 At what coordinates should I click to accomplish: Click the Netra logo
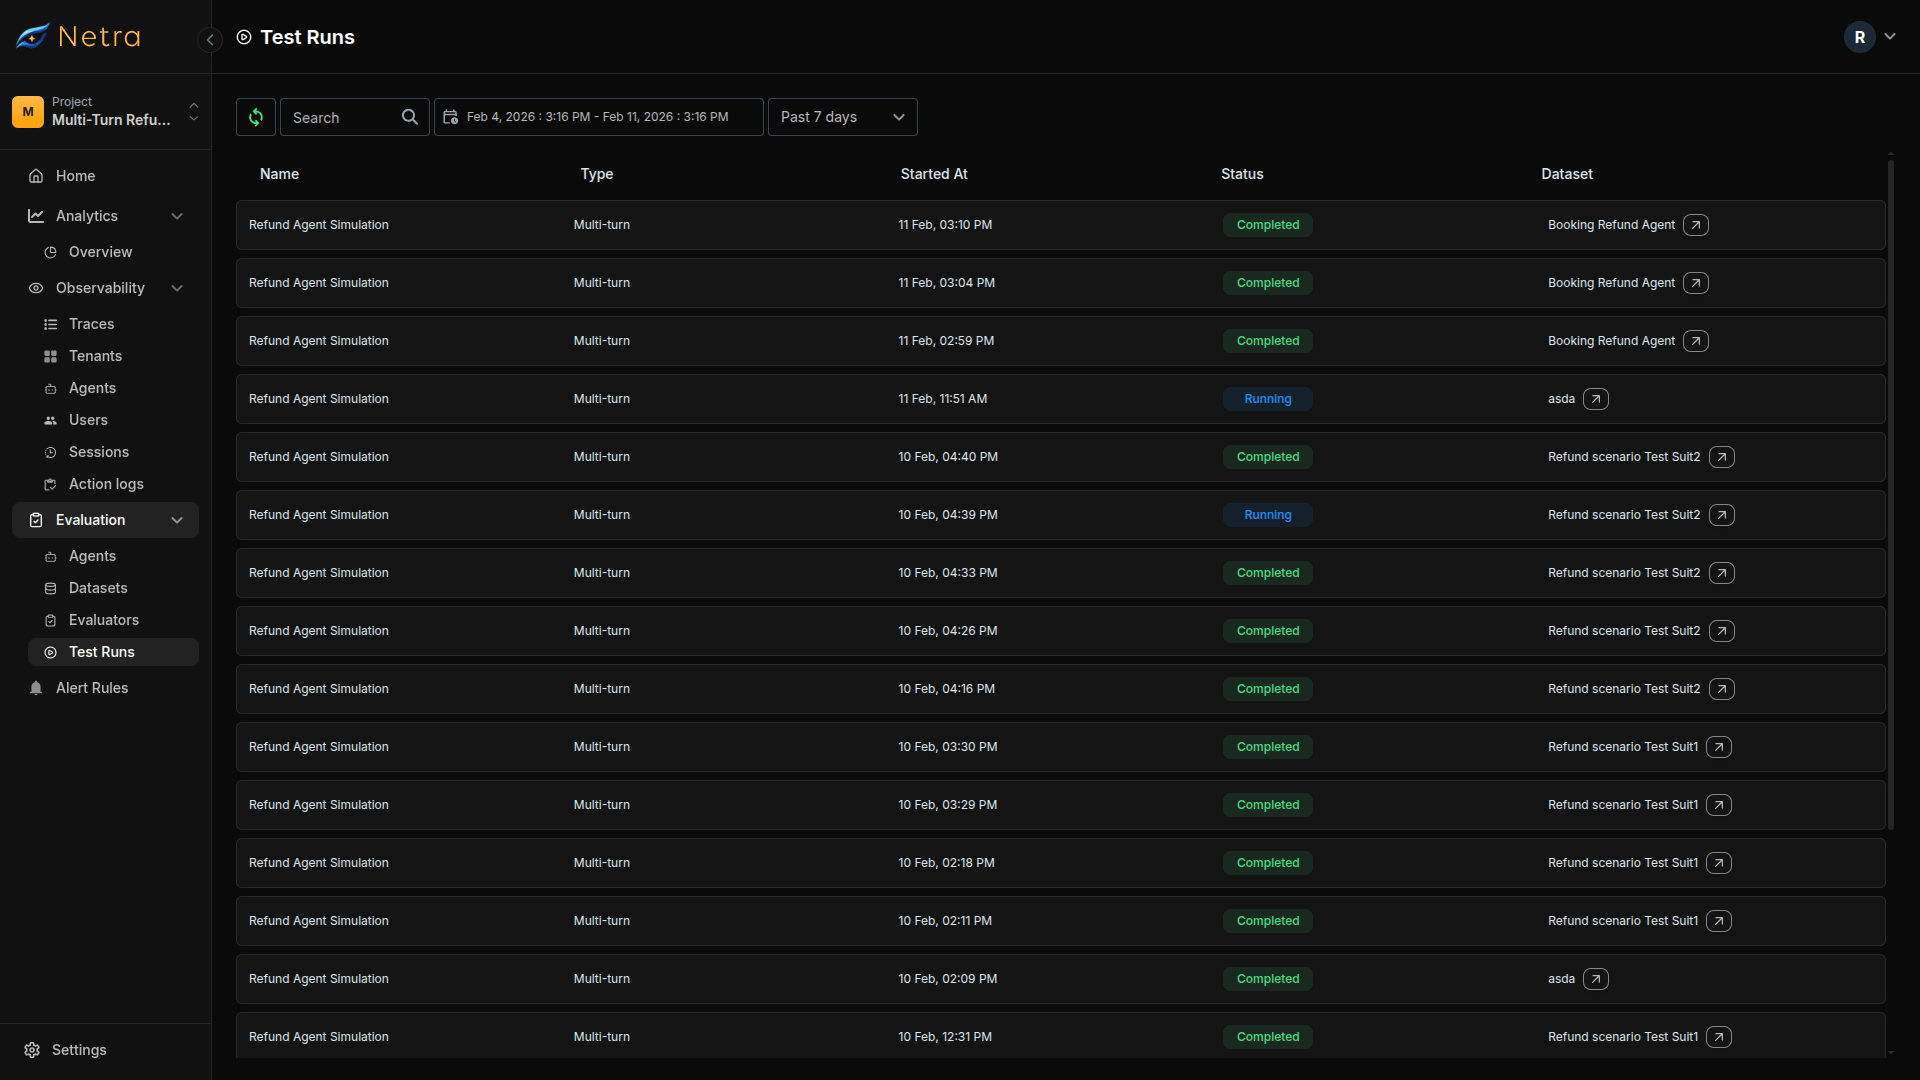point(78,37)
